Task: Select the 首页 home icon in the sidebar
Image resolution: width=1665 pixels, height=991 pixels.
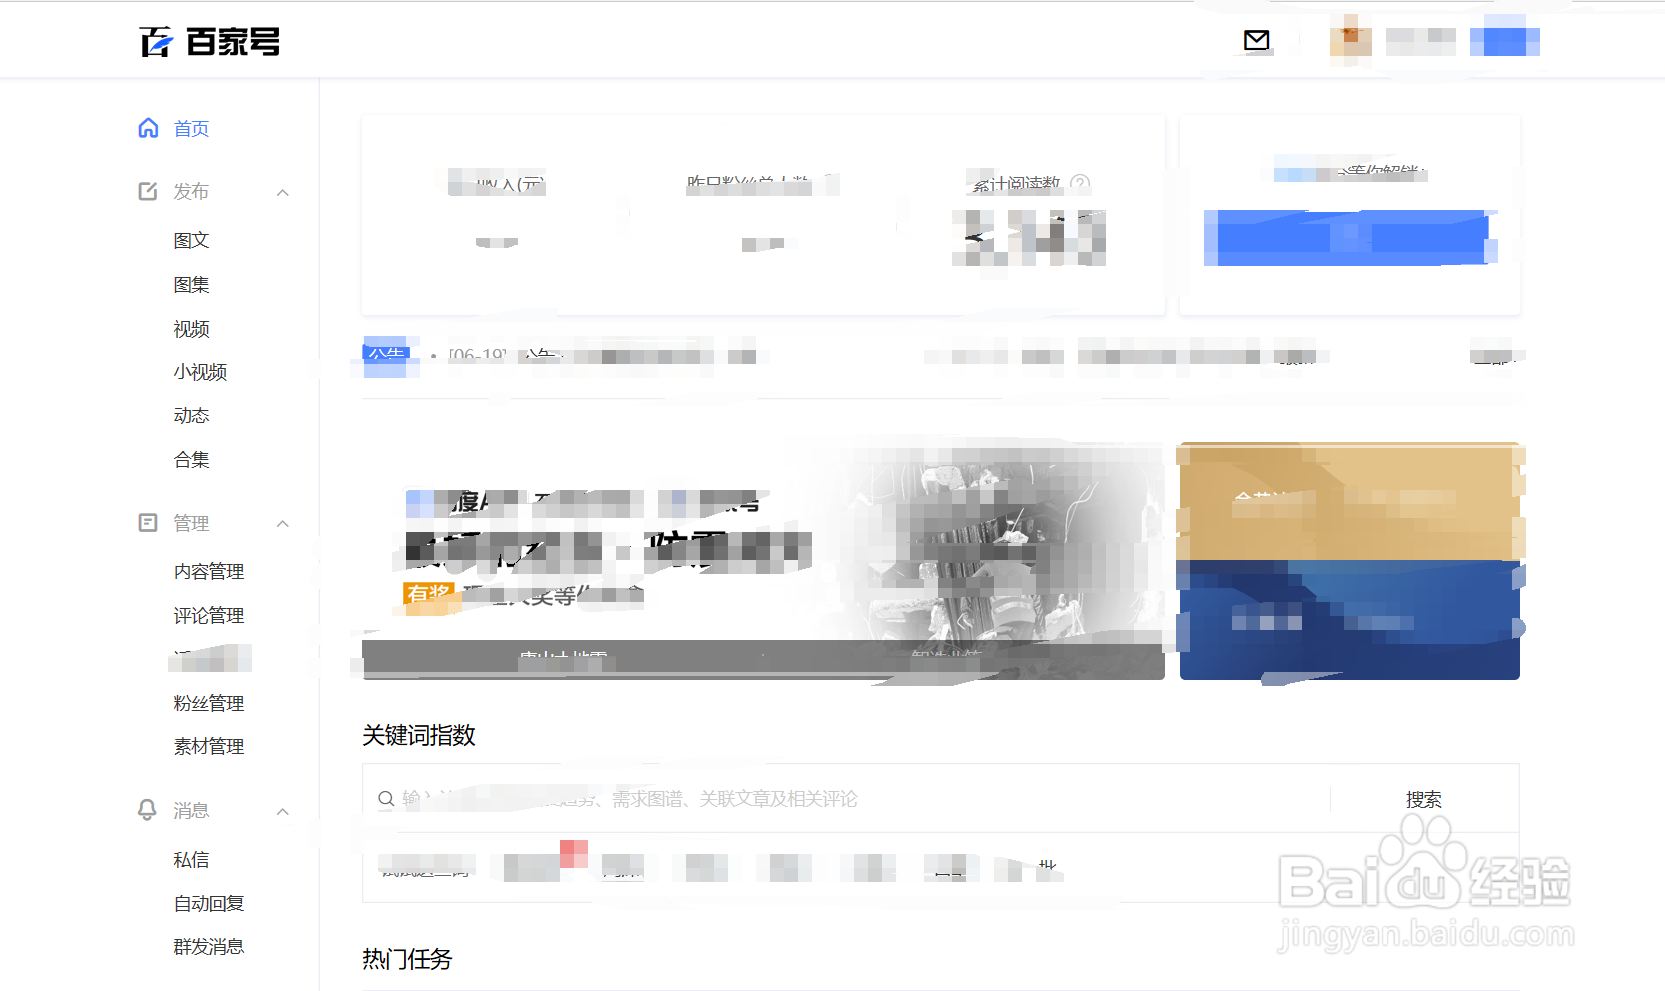Action: pyautogui.click(x=148, y=128)
